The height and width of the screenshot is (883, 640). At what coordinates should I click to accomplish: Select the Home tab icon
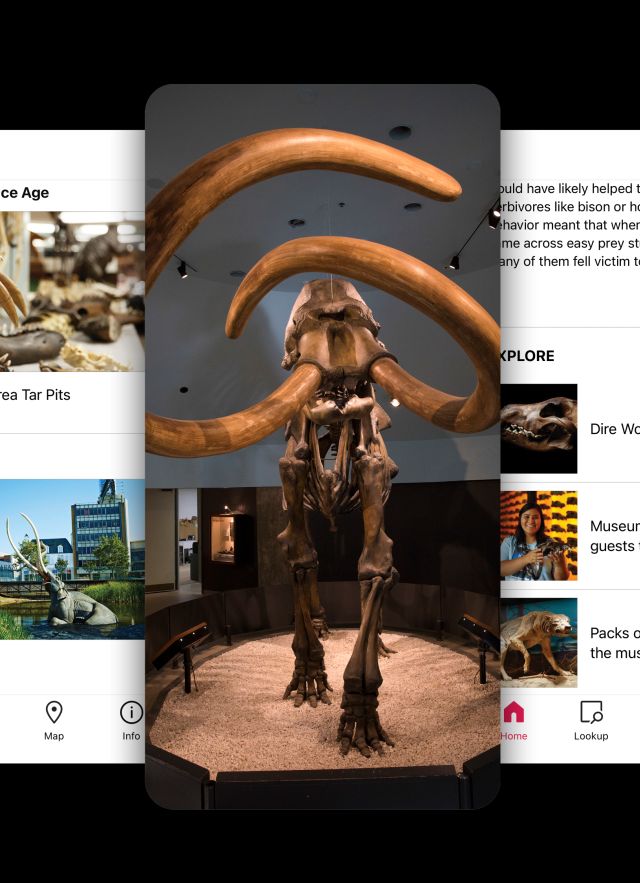coord(513,712)
